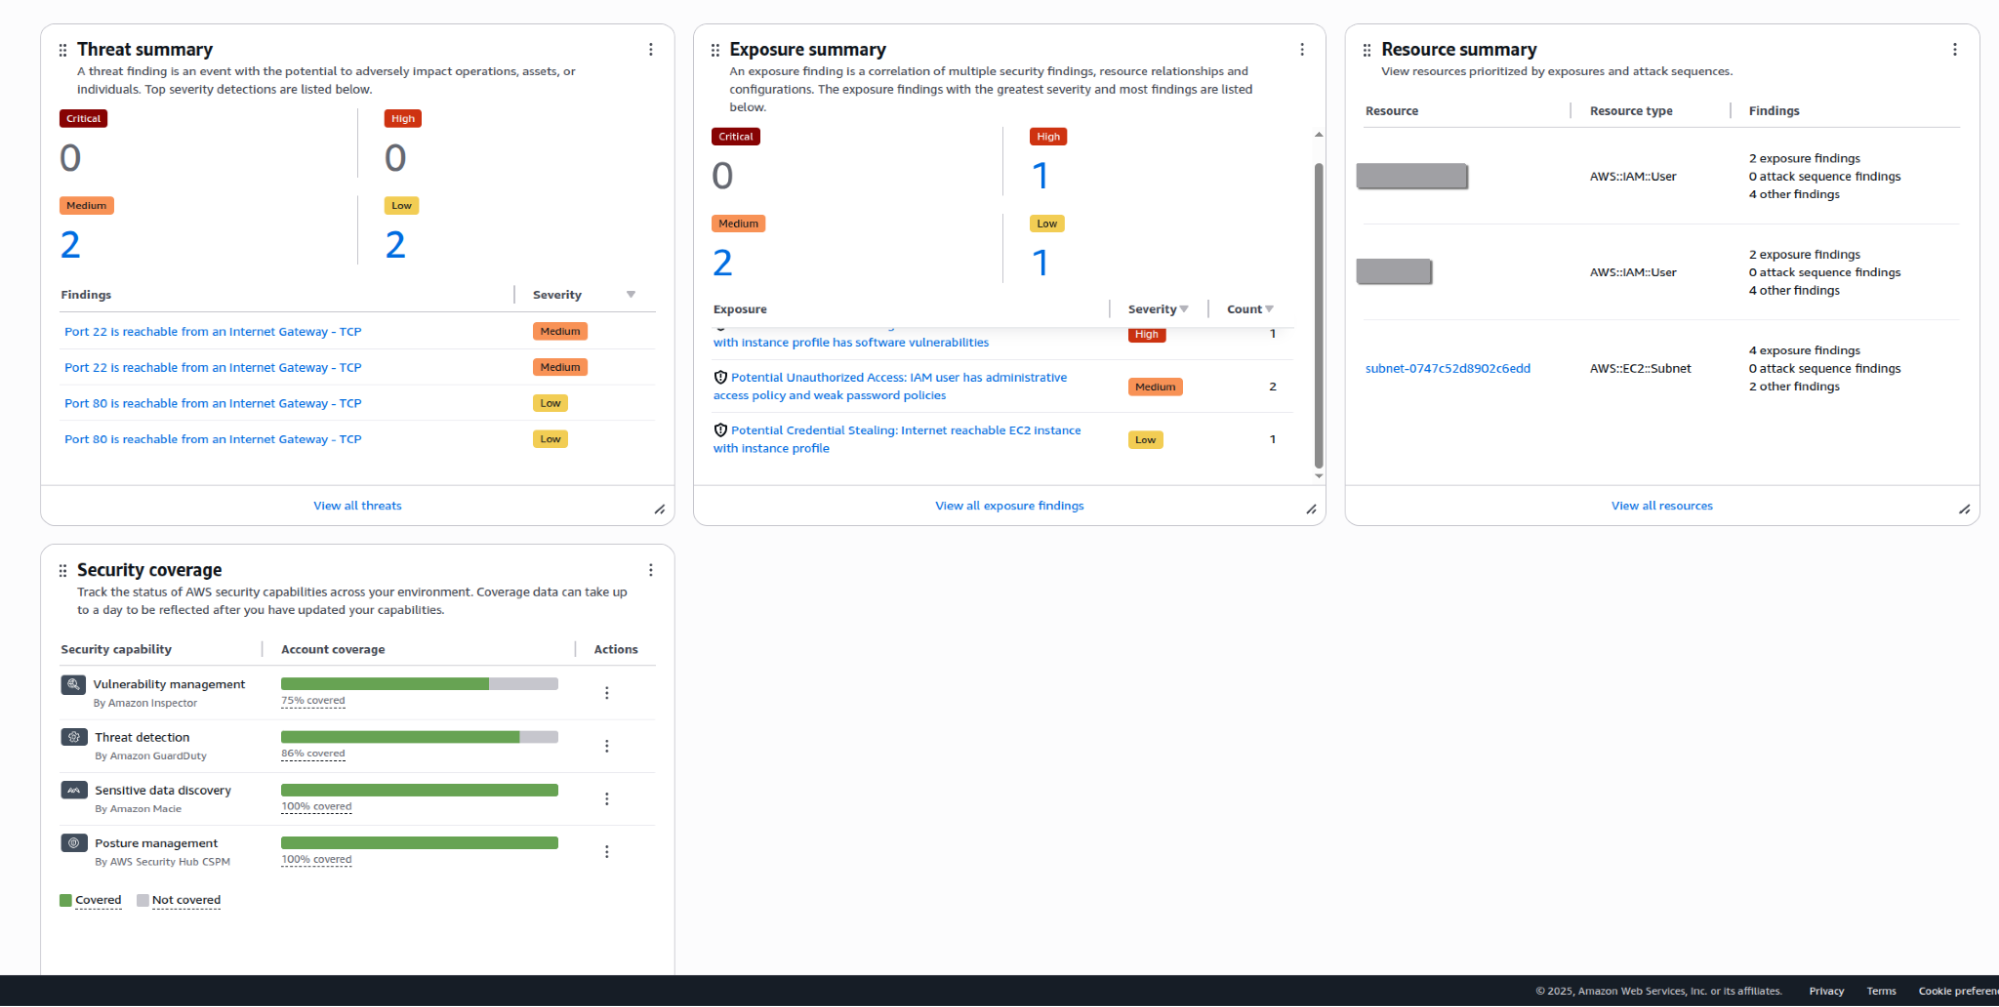Screen dimensions: 1999x1007
Task: Open the Severity sort dropdown in Exposure summary
Action: 1185,308
